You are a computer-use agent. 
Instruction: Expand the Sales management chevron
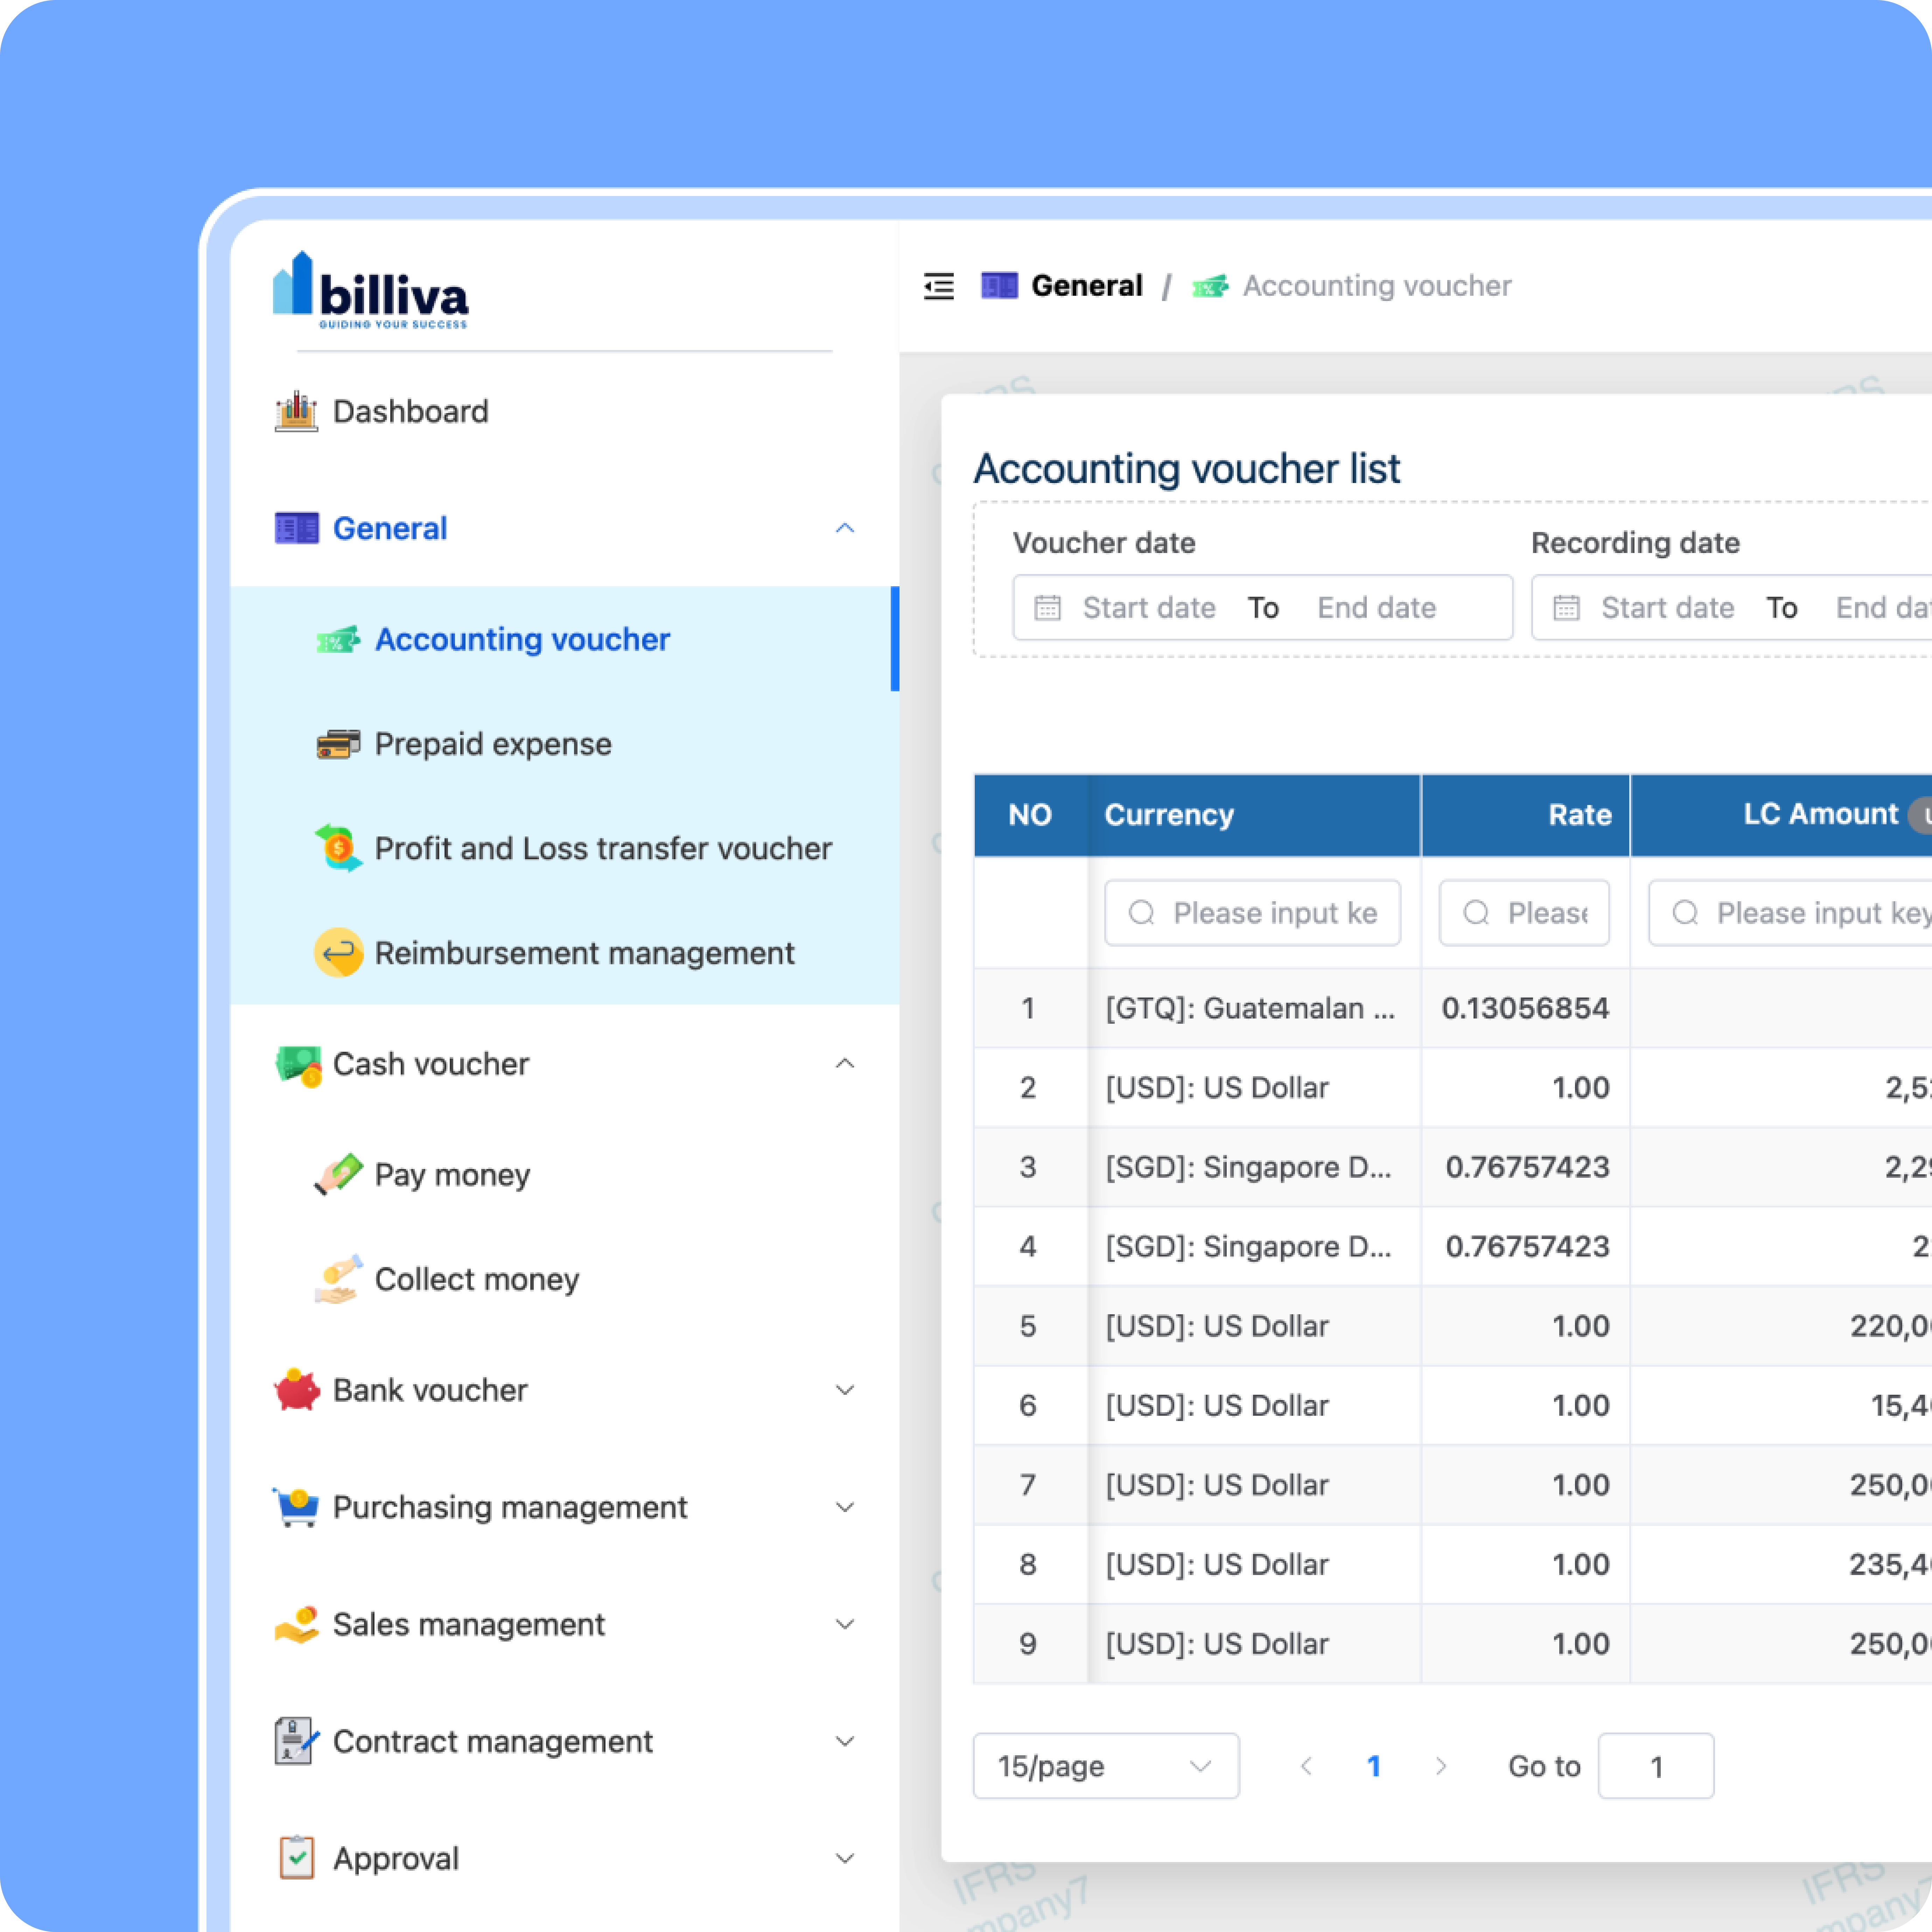[x=845, y=1624]
